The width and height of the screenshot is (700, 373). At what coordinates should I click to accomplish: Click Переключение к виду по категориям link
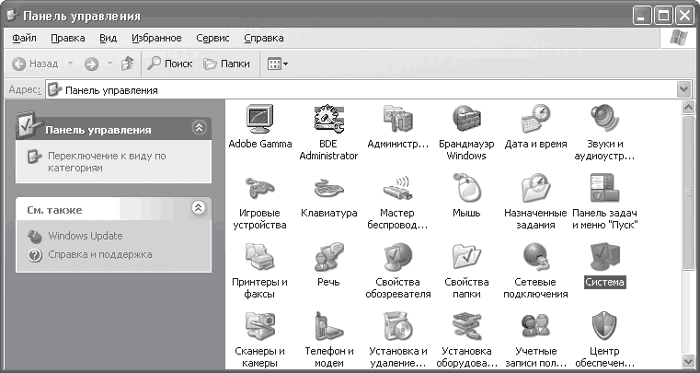107,162
